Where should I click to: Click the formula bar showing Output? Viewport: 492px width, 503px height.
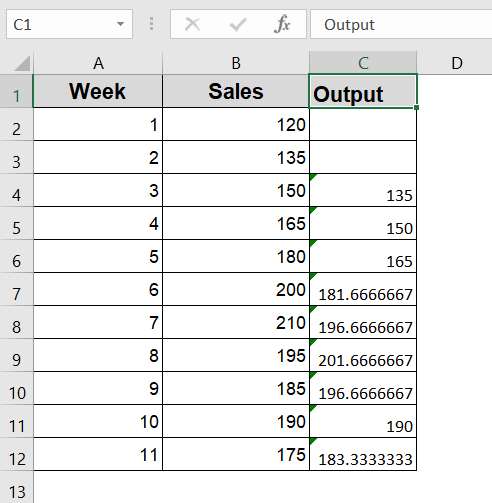point(401,24)
